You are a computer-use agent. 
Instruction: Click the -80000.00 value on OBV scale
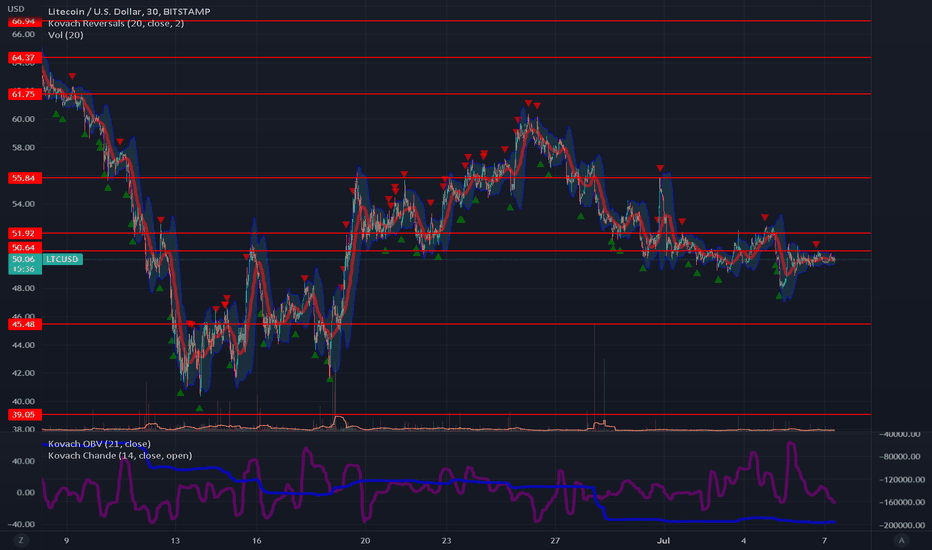[x=901, y=457]
